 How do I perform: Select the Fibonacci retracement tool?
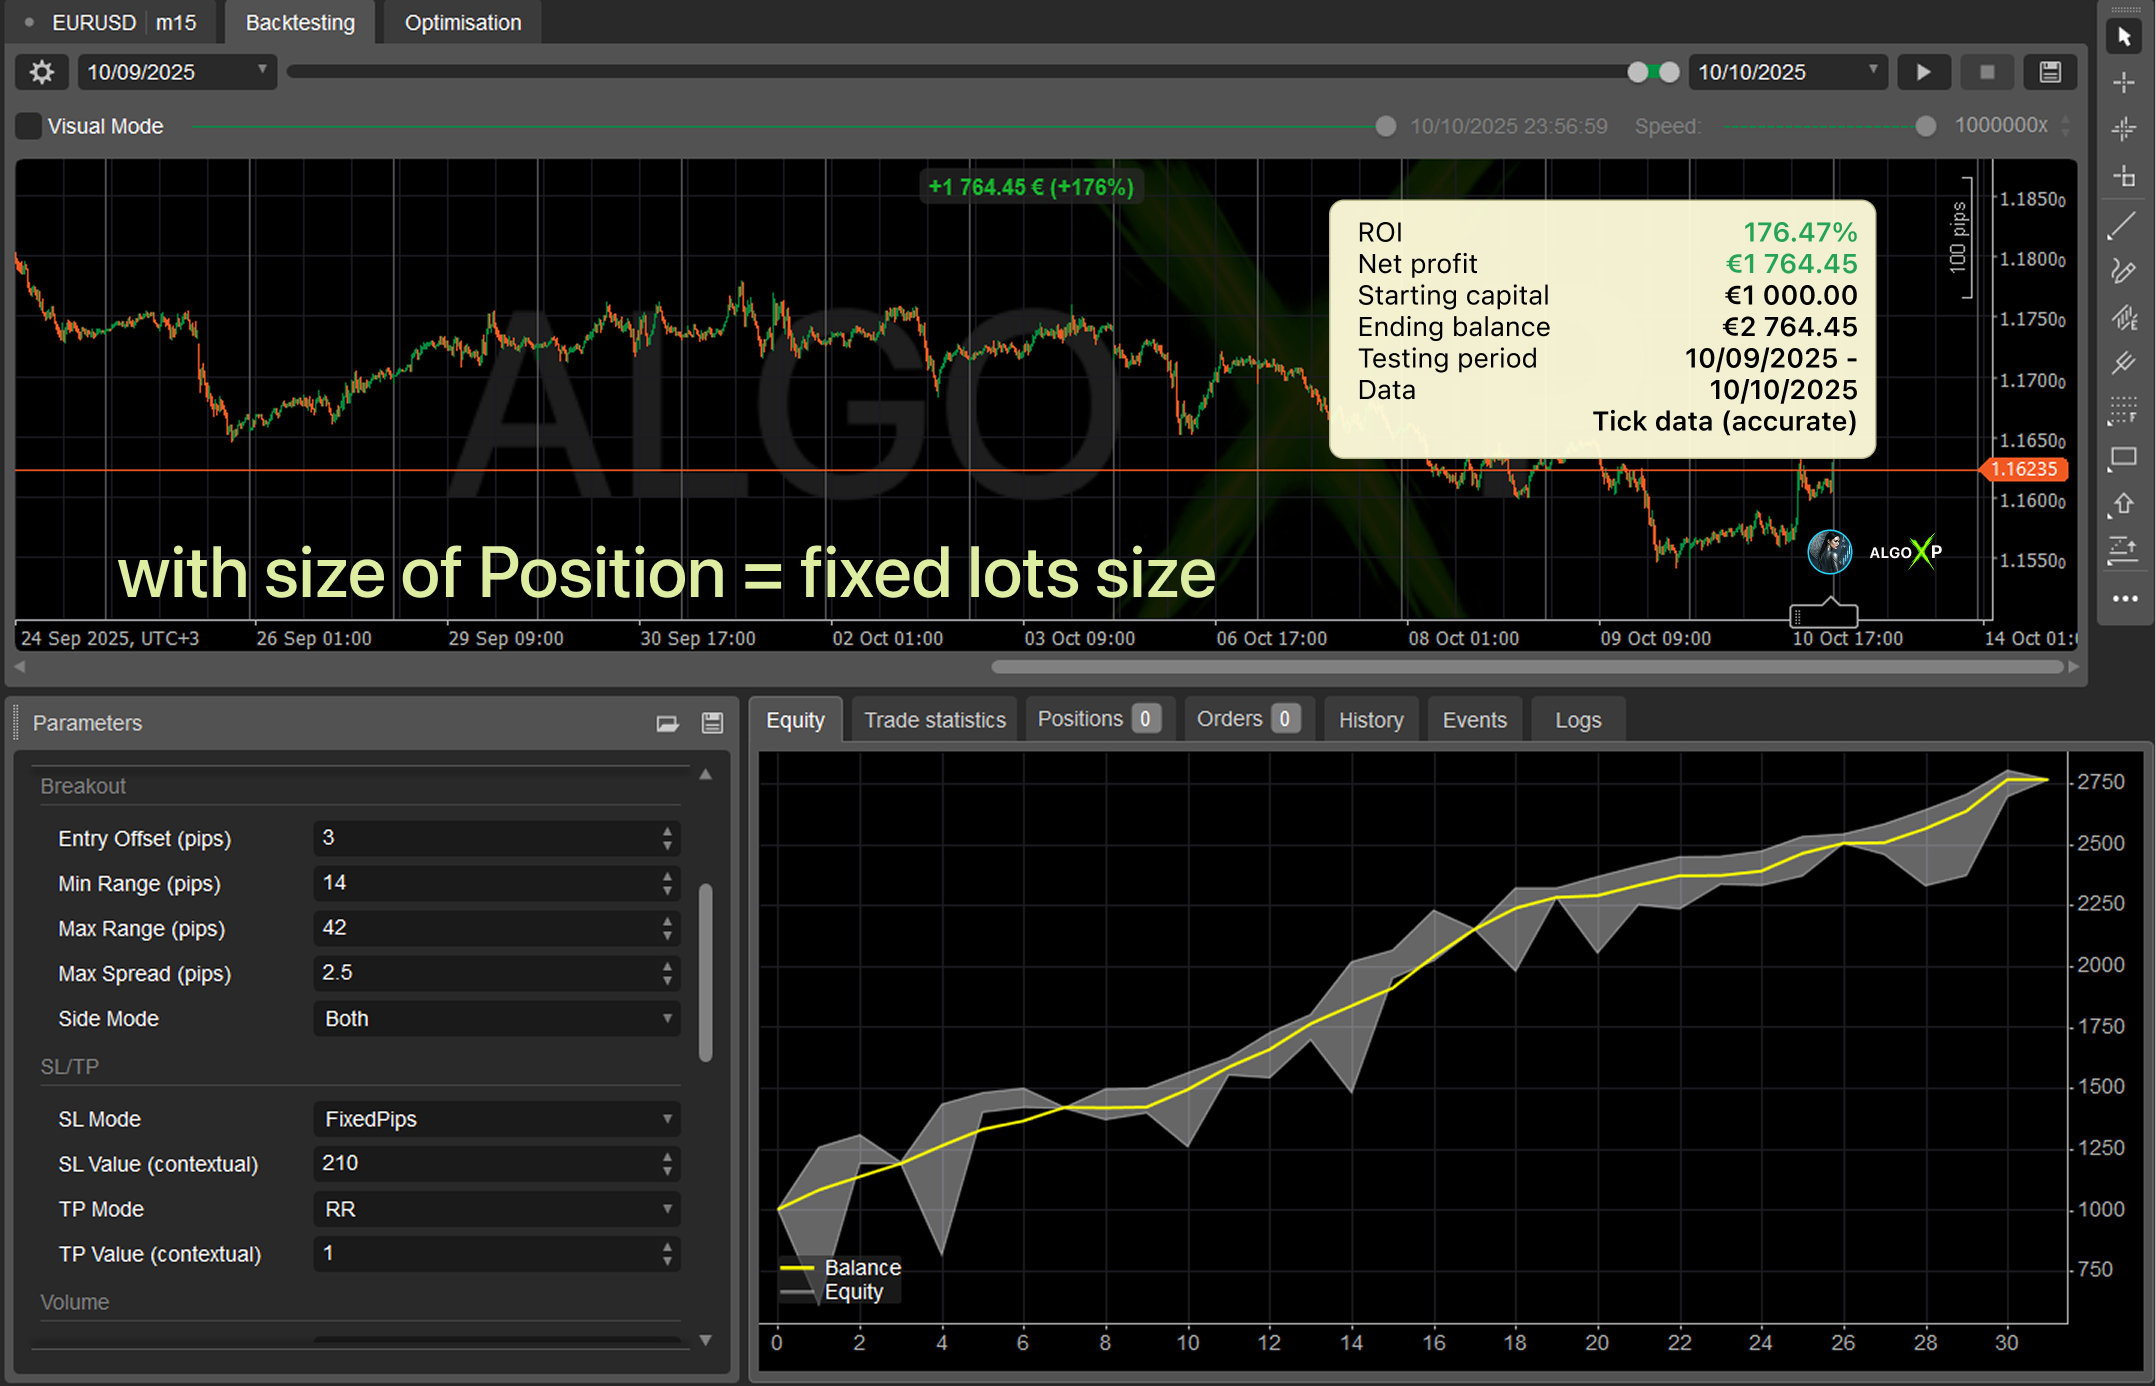click(x=2123, y=410)
